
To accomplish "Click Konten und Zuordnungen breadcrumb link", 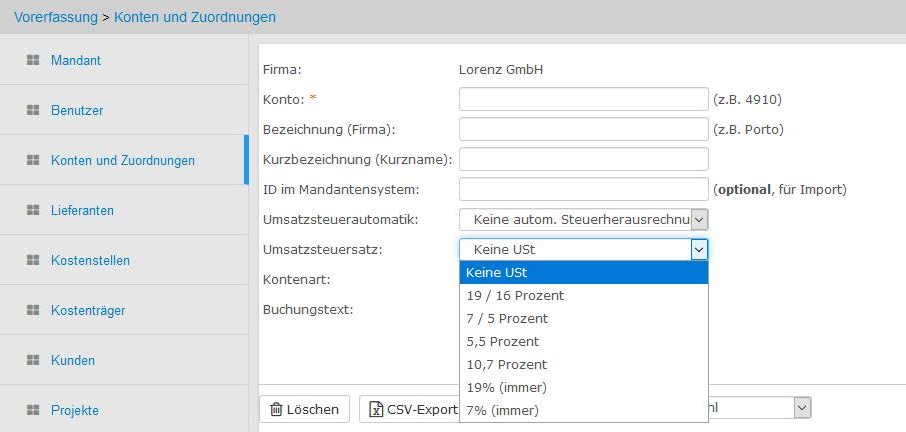I will (195, 17).
